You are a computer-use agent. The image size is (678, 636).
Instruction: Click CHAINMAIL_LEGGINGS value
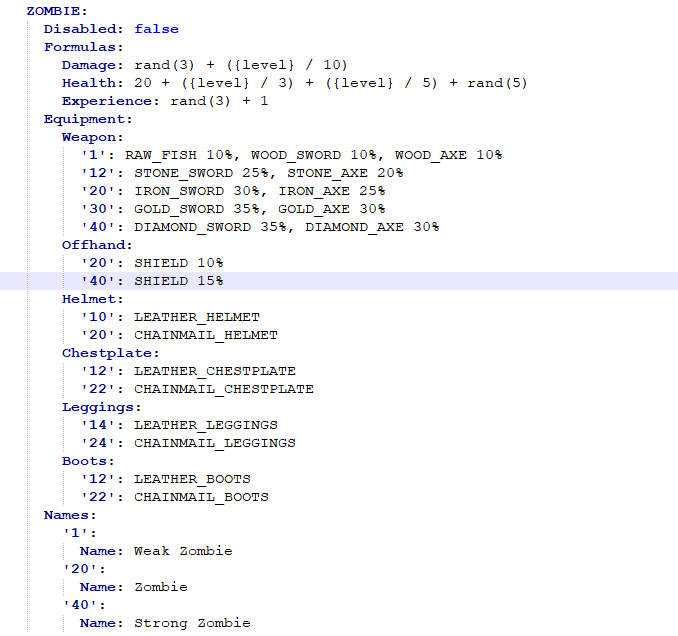click(215, 443)
